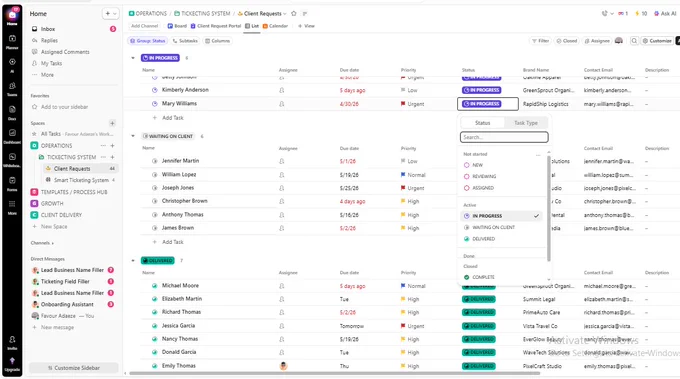
Task: Click Kimberly Anderson status circle icon
Action: click(x=154, y=90)
